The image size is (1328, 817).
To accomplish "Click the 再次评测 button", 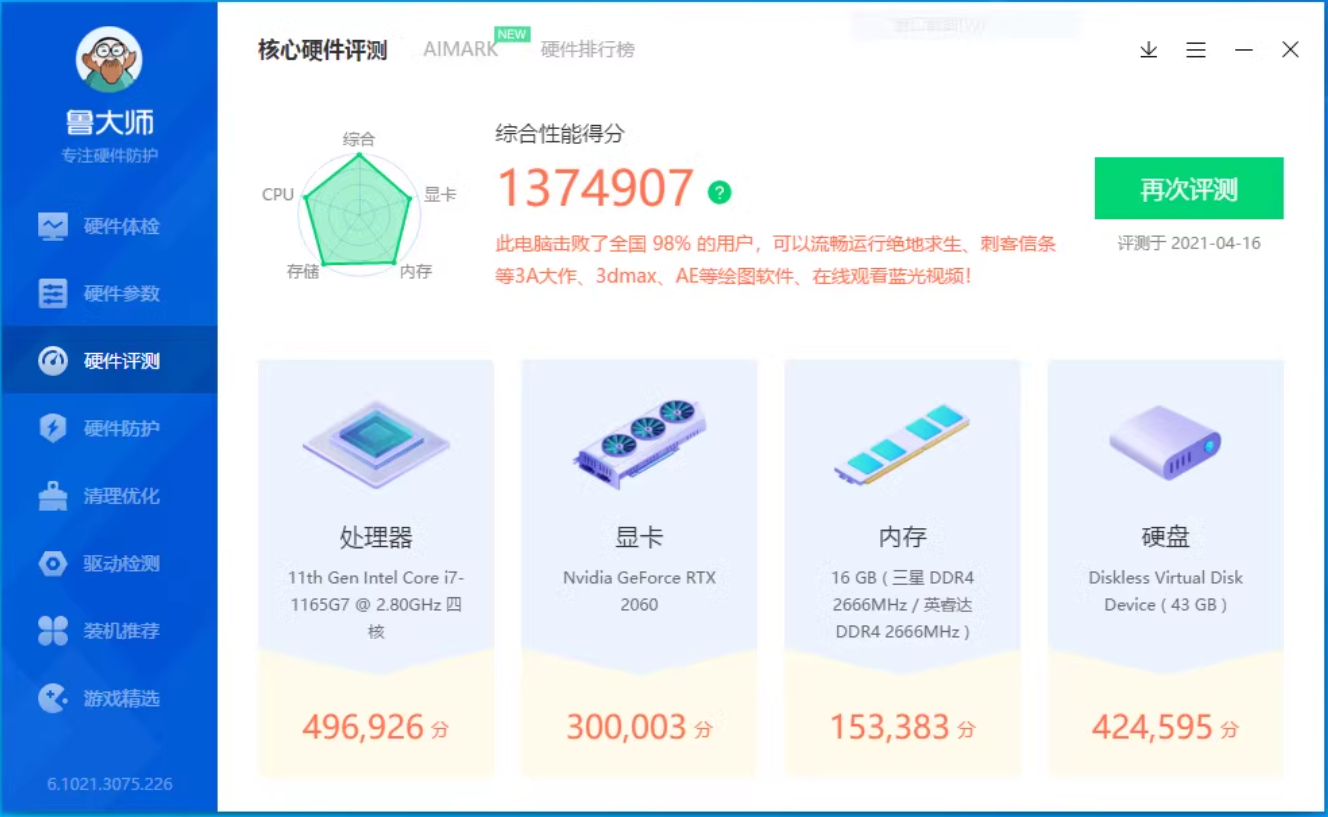I will point(1189,188).
